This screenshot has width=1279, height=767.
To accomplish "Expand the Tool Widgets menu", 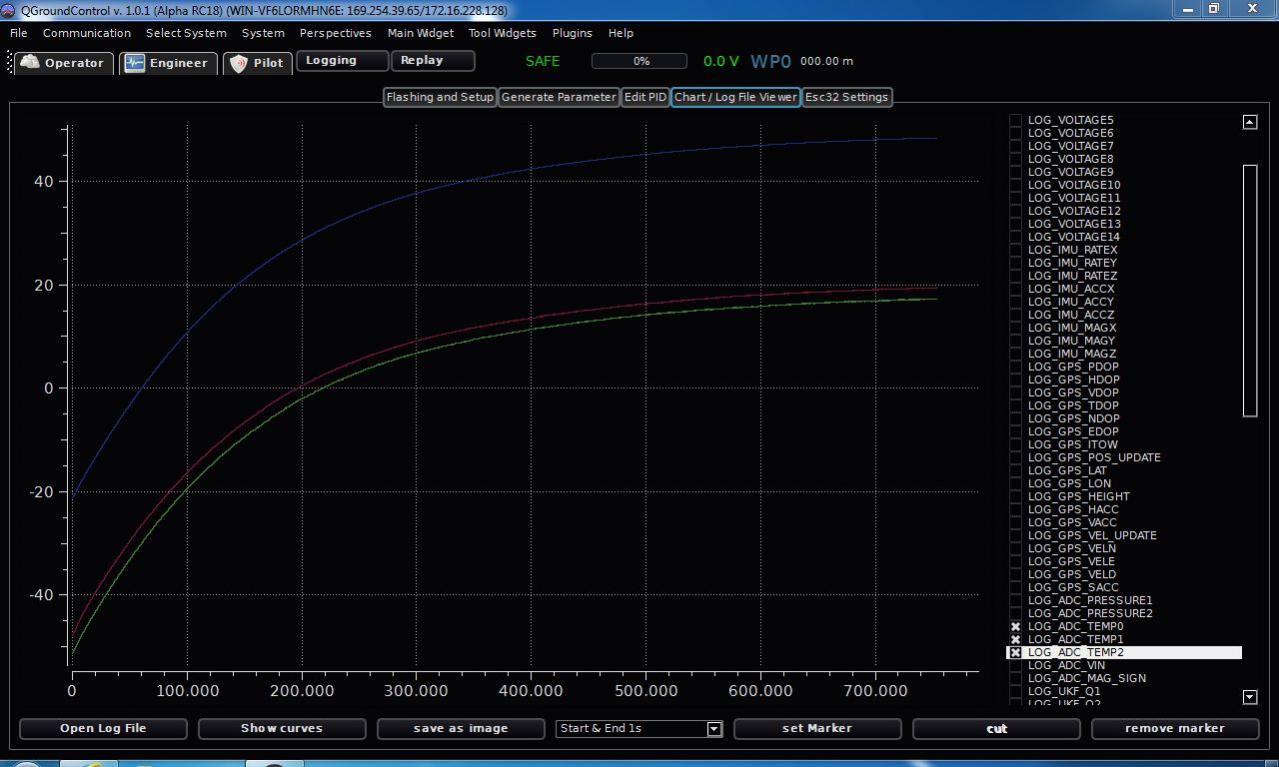I will (x=502, y=33).
